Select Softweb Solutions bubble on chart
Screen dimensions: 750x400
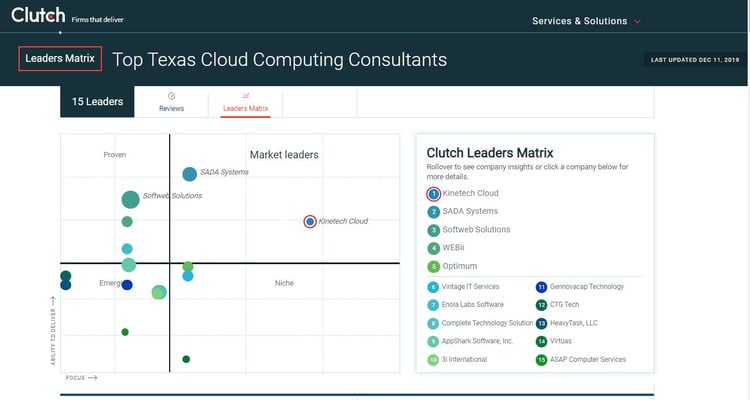point(130,200)
